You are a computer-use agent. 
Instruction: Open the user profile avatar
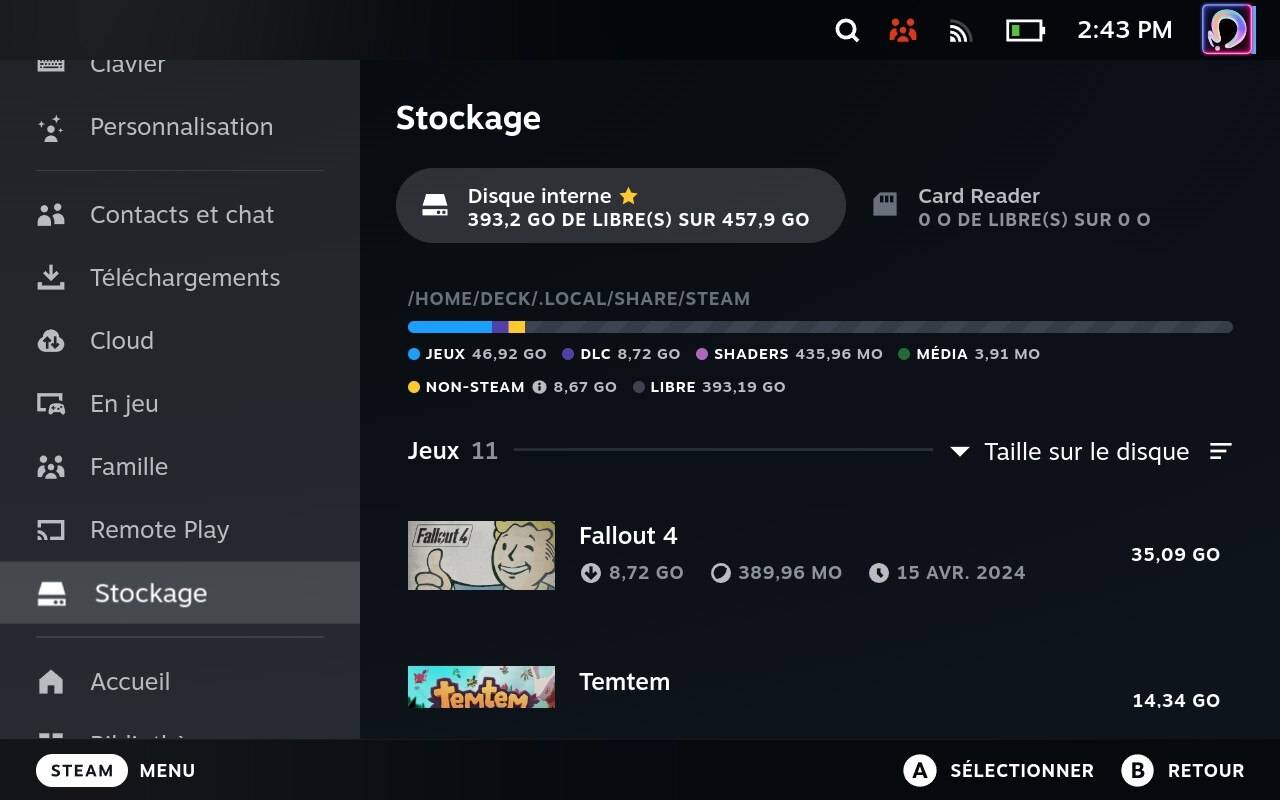(x=1227, y=29)
